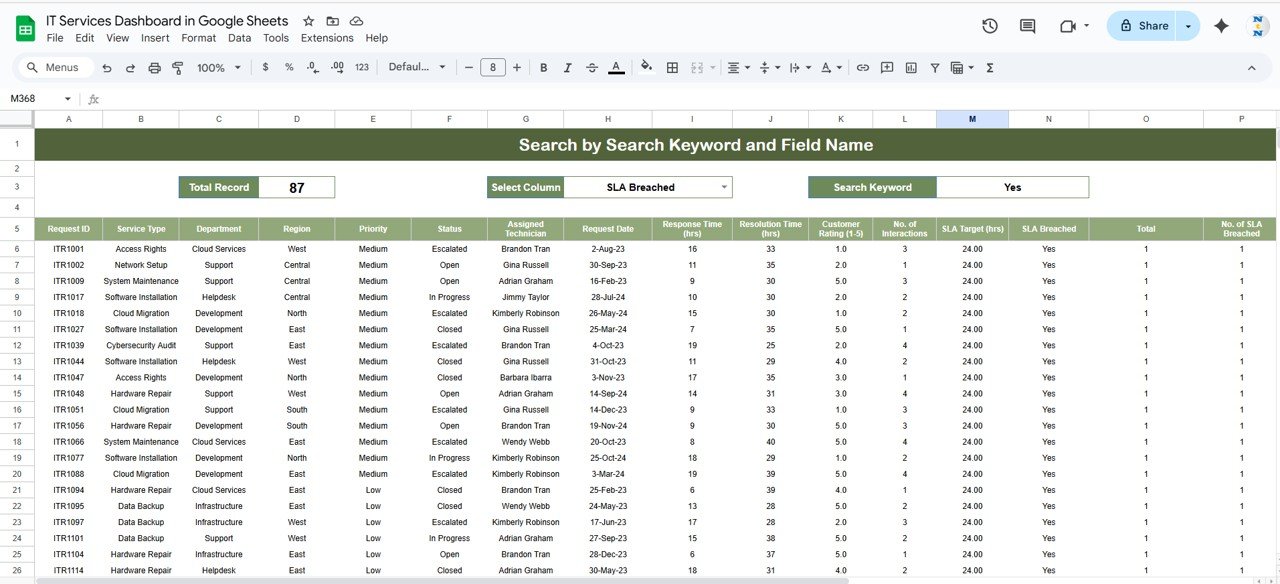Viewport: 1280px width, 584px height.
Task: Open the fill color picker
Action: [x=646, y=68]
